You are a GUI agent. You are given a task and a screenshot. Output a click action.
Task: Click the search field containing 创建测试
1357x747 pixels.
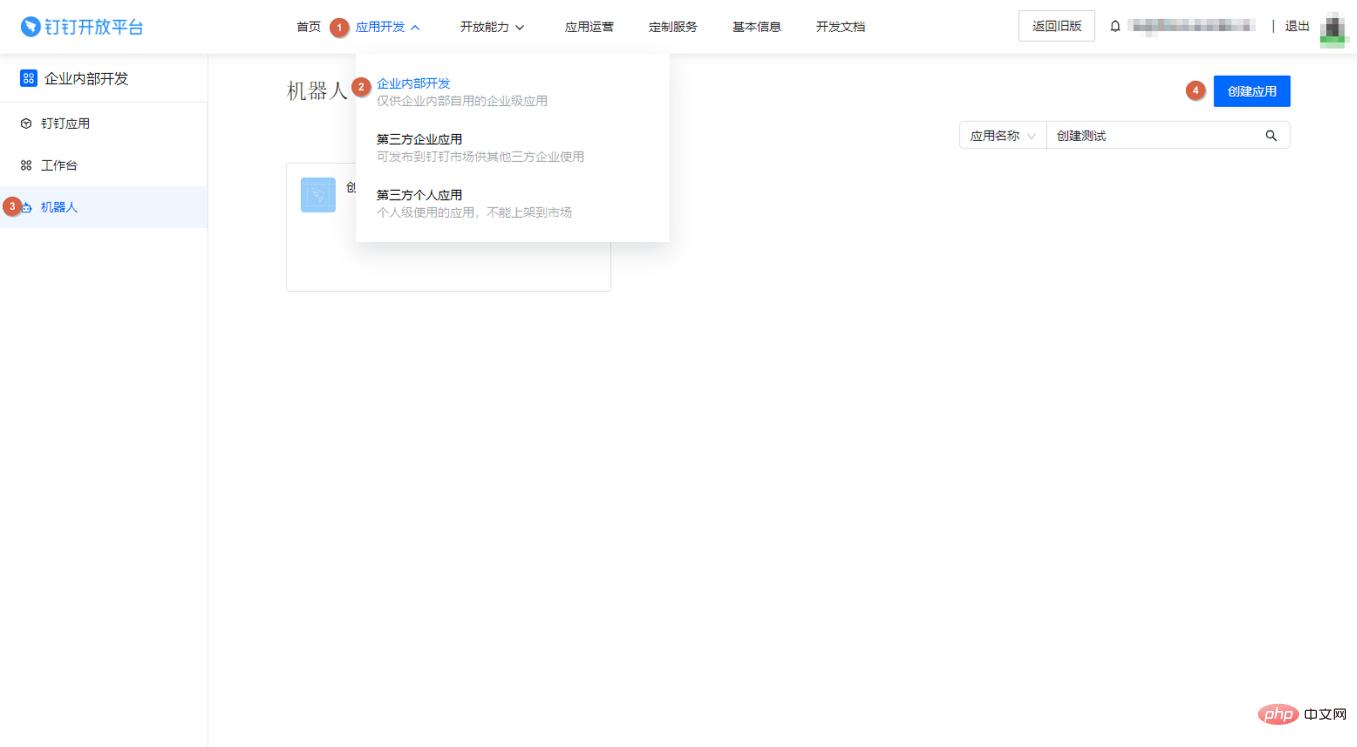point(1150,136)
